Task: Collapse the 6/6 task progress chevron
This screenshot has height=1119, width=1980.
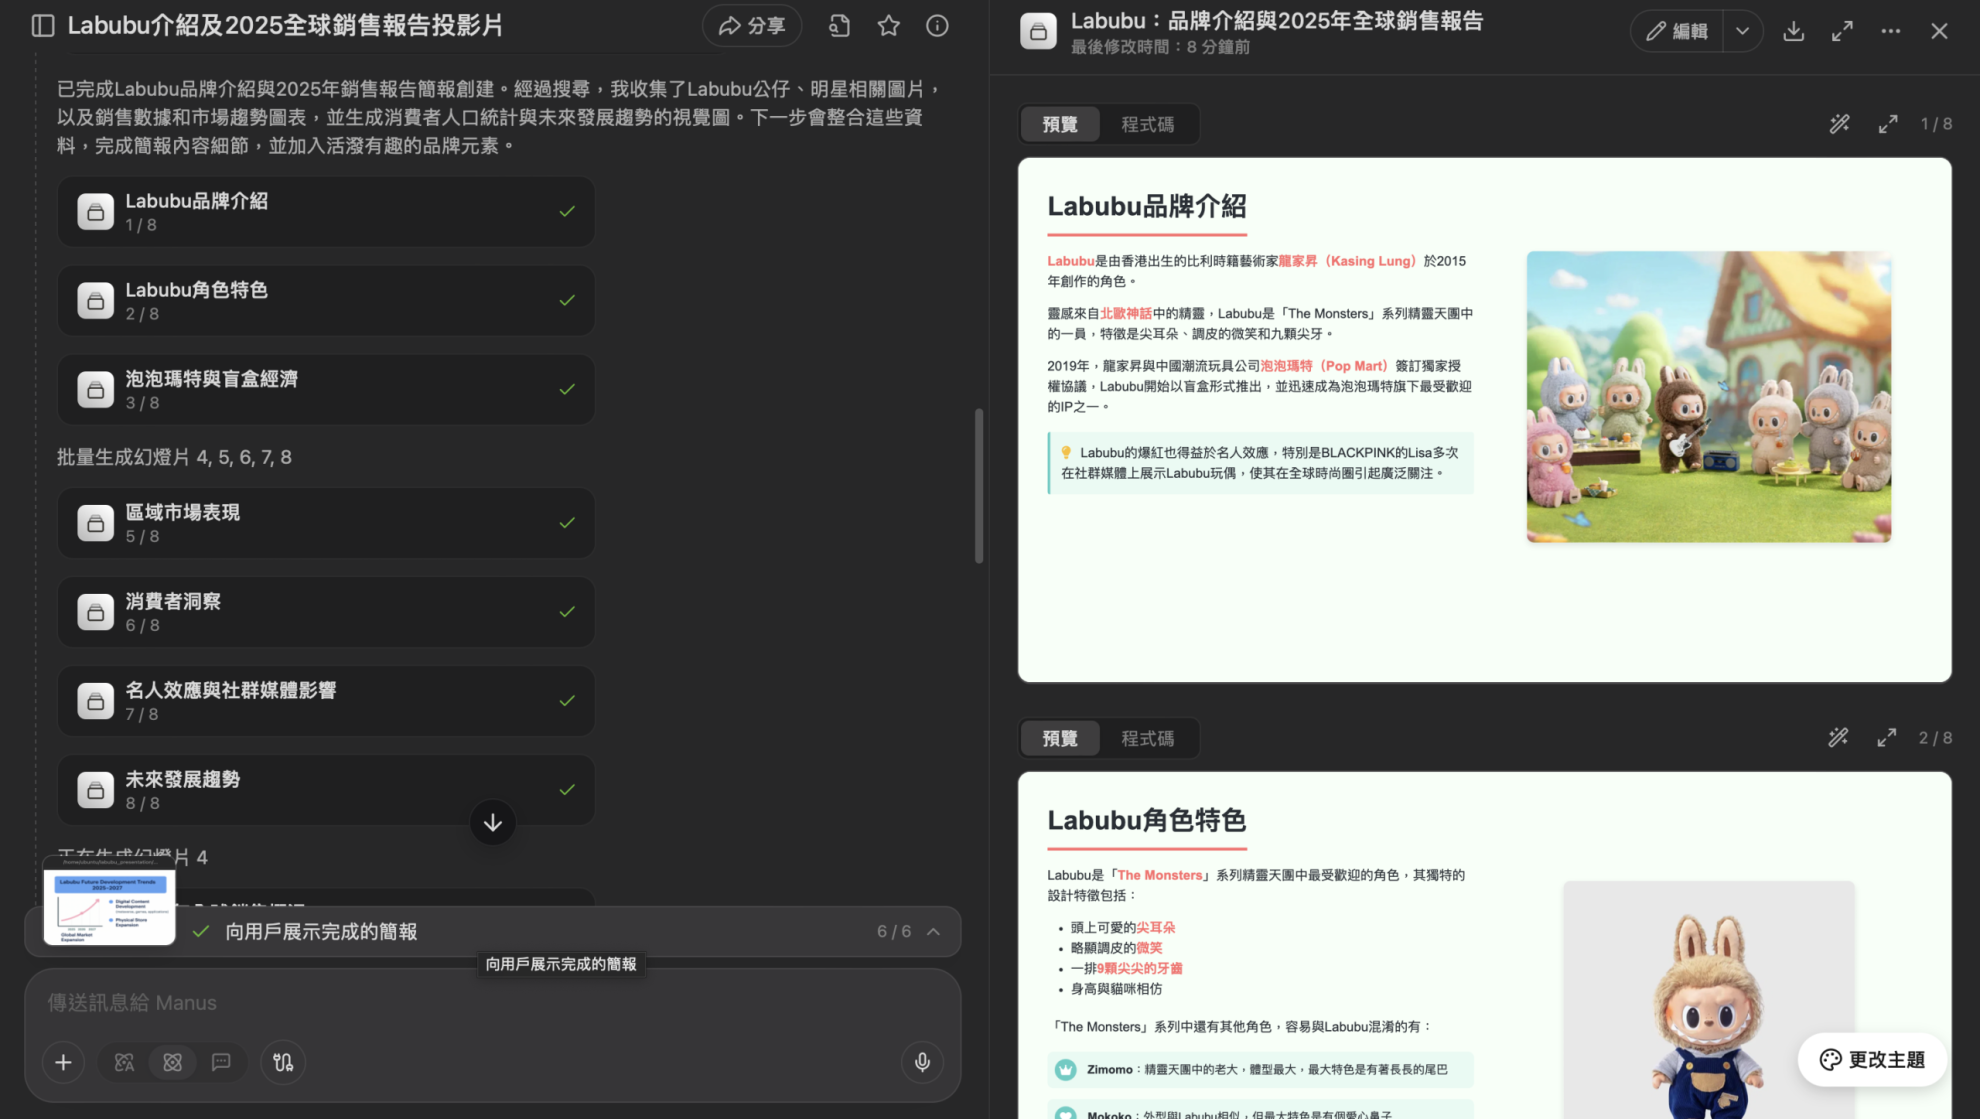Action: tap(933, 932)
